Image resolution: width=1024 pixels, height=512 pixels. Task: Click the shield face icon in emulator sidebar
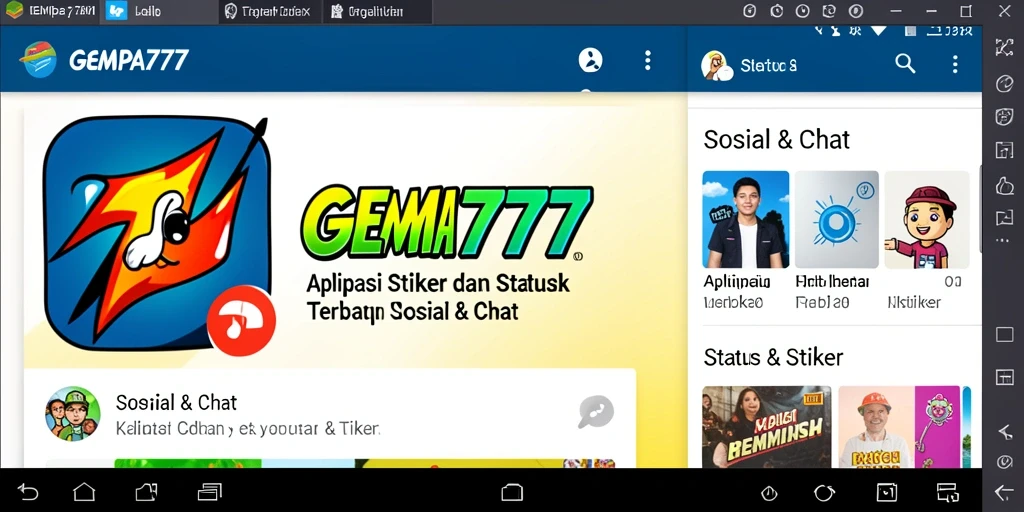coord(1004,116)
